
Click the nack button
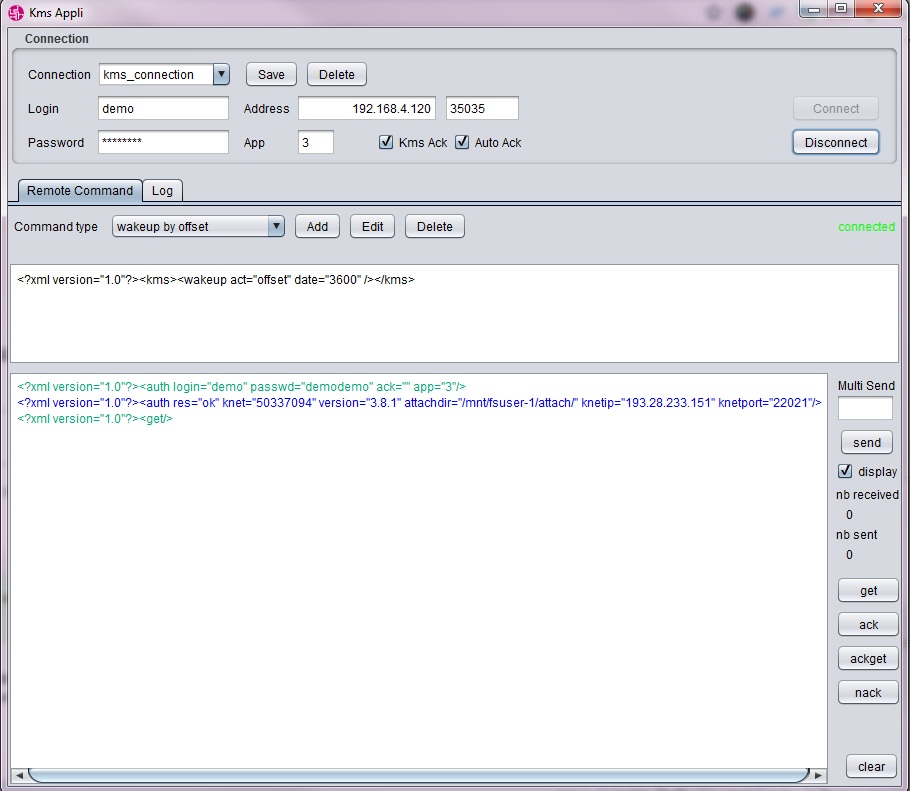pos(868,693)
